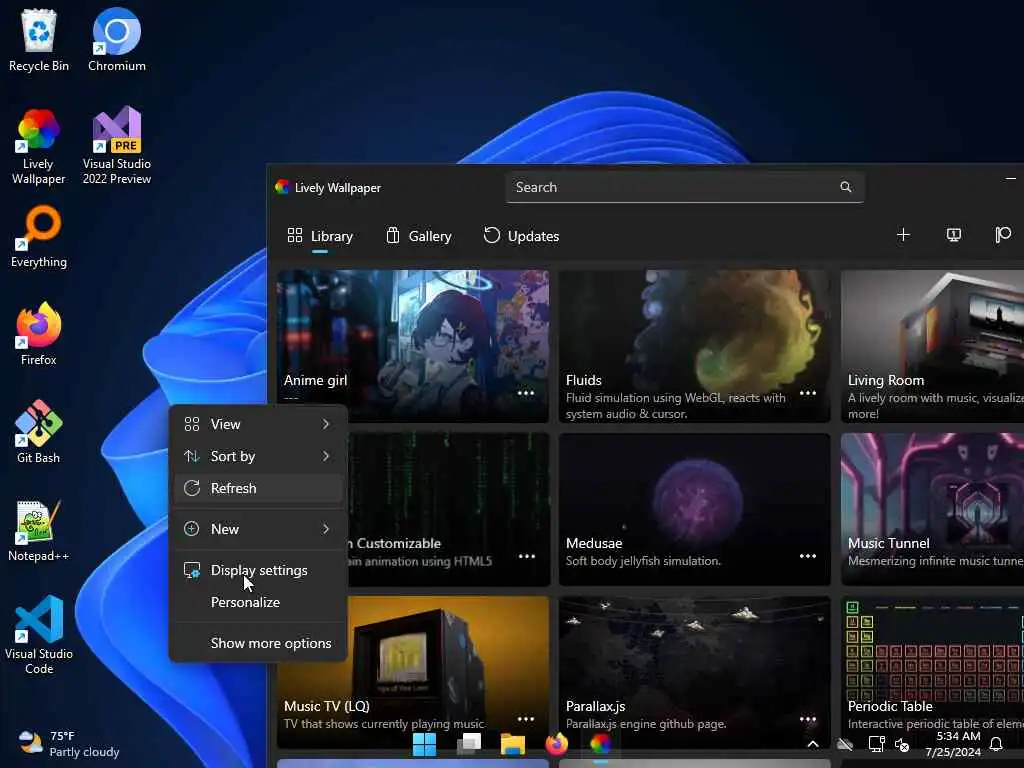1024x768 pixels.
Task: Open more options for Music TV (LQ)
Action: point(526,719)
